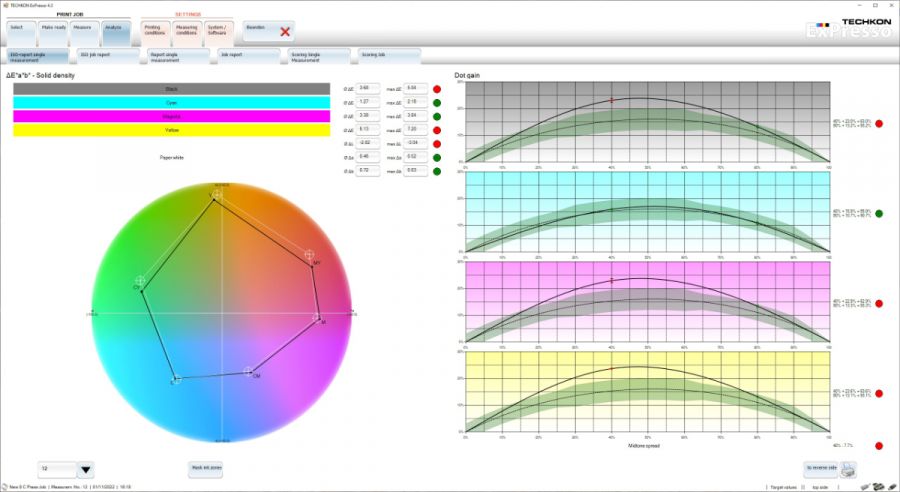Viewport: 900px width, 492px height.
Task: Click the red X Beenden icon
Action: (285, 32)
